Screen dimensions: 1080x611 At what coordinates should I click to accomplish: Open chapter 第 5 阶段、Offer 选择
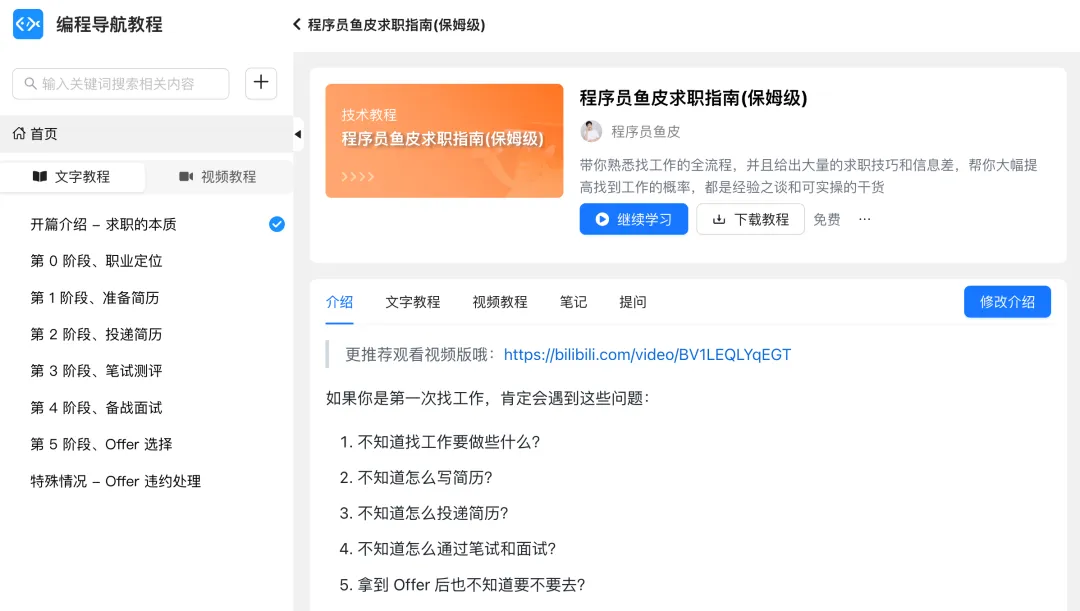pos(101,444)
